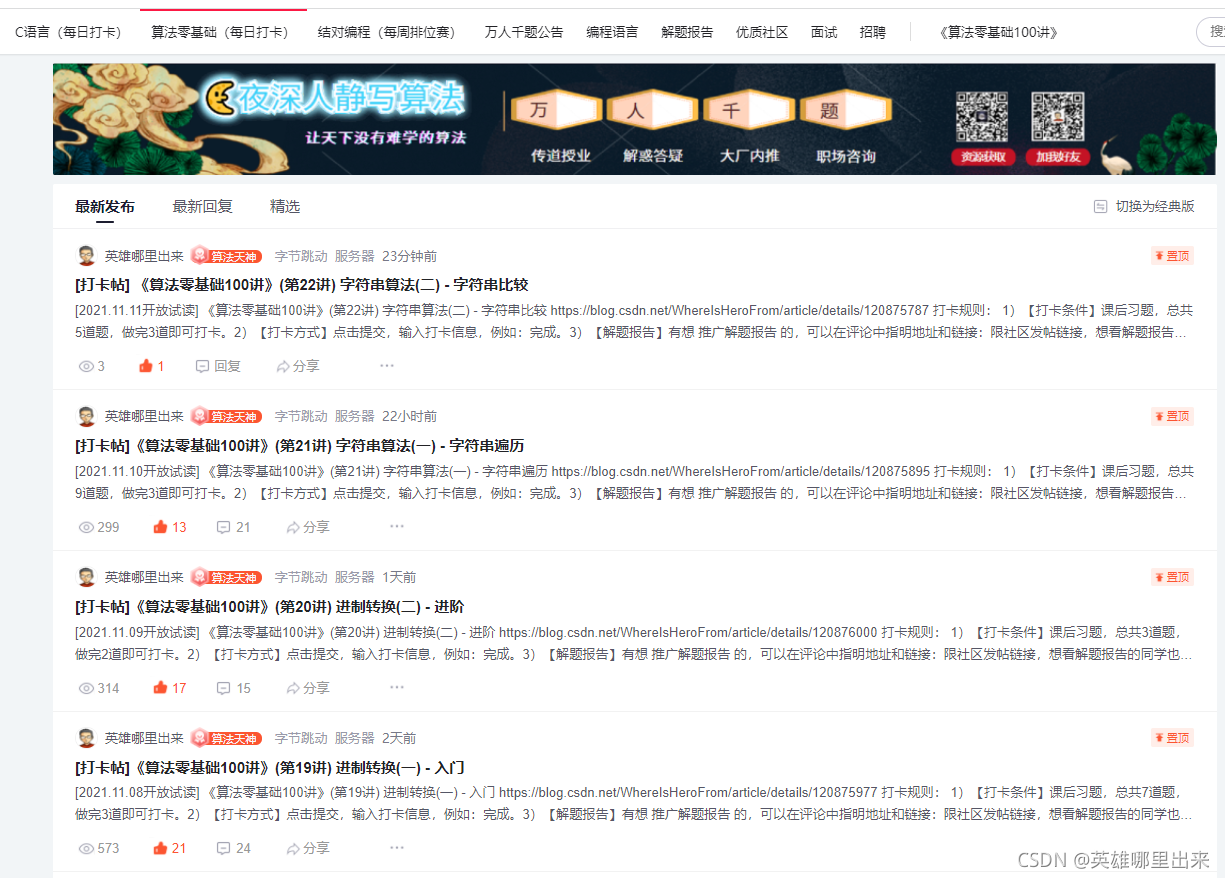The image size is (1225, 878).
Task: Share the 第19讲 post
Action: pos(308,848)
